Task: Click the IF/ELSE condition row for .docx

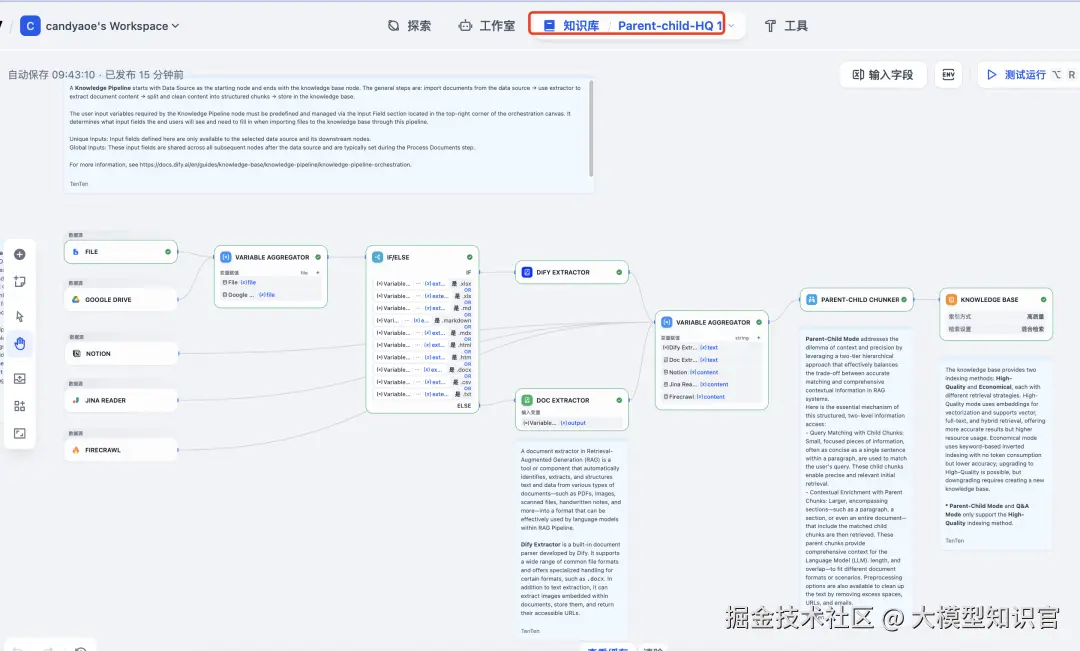Action: click(424, 369)
